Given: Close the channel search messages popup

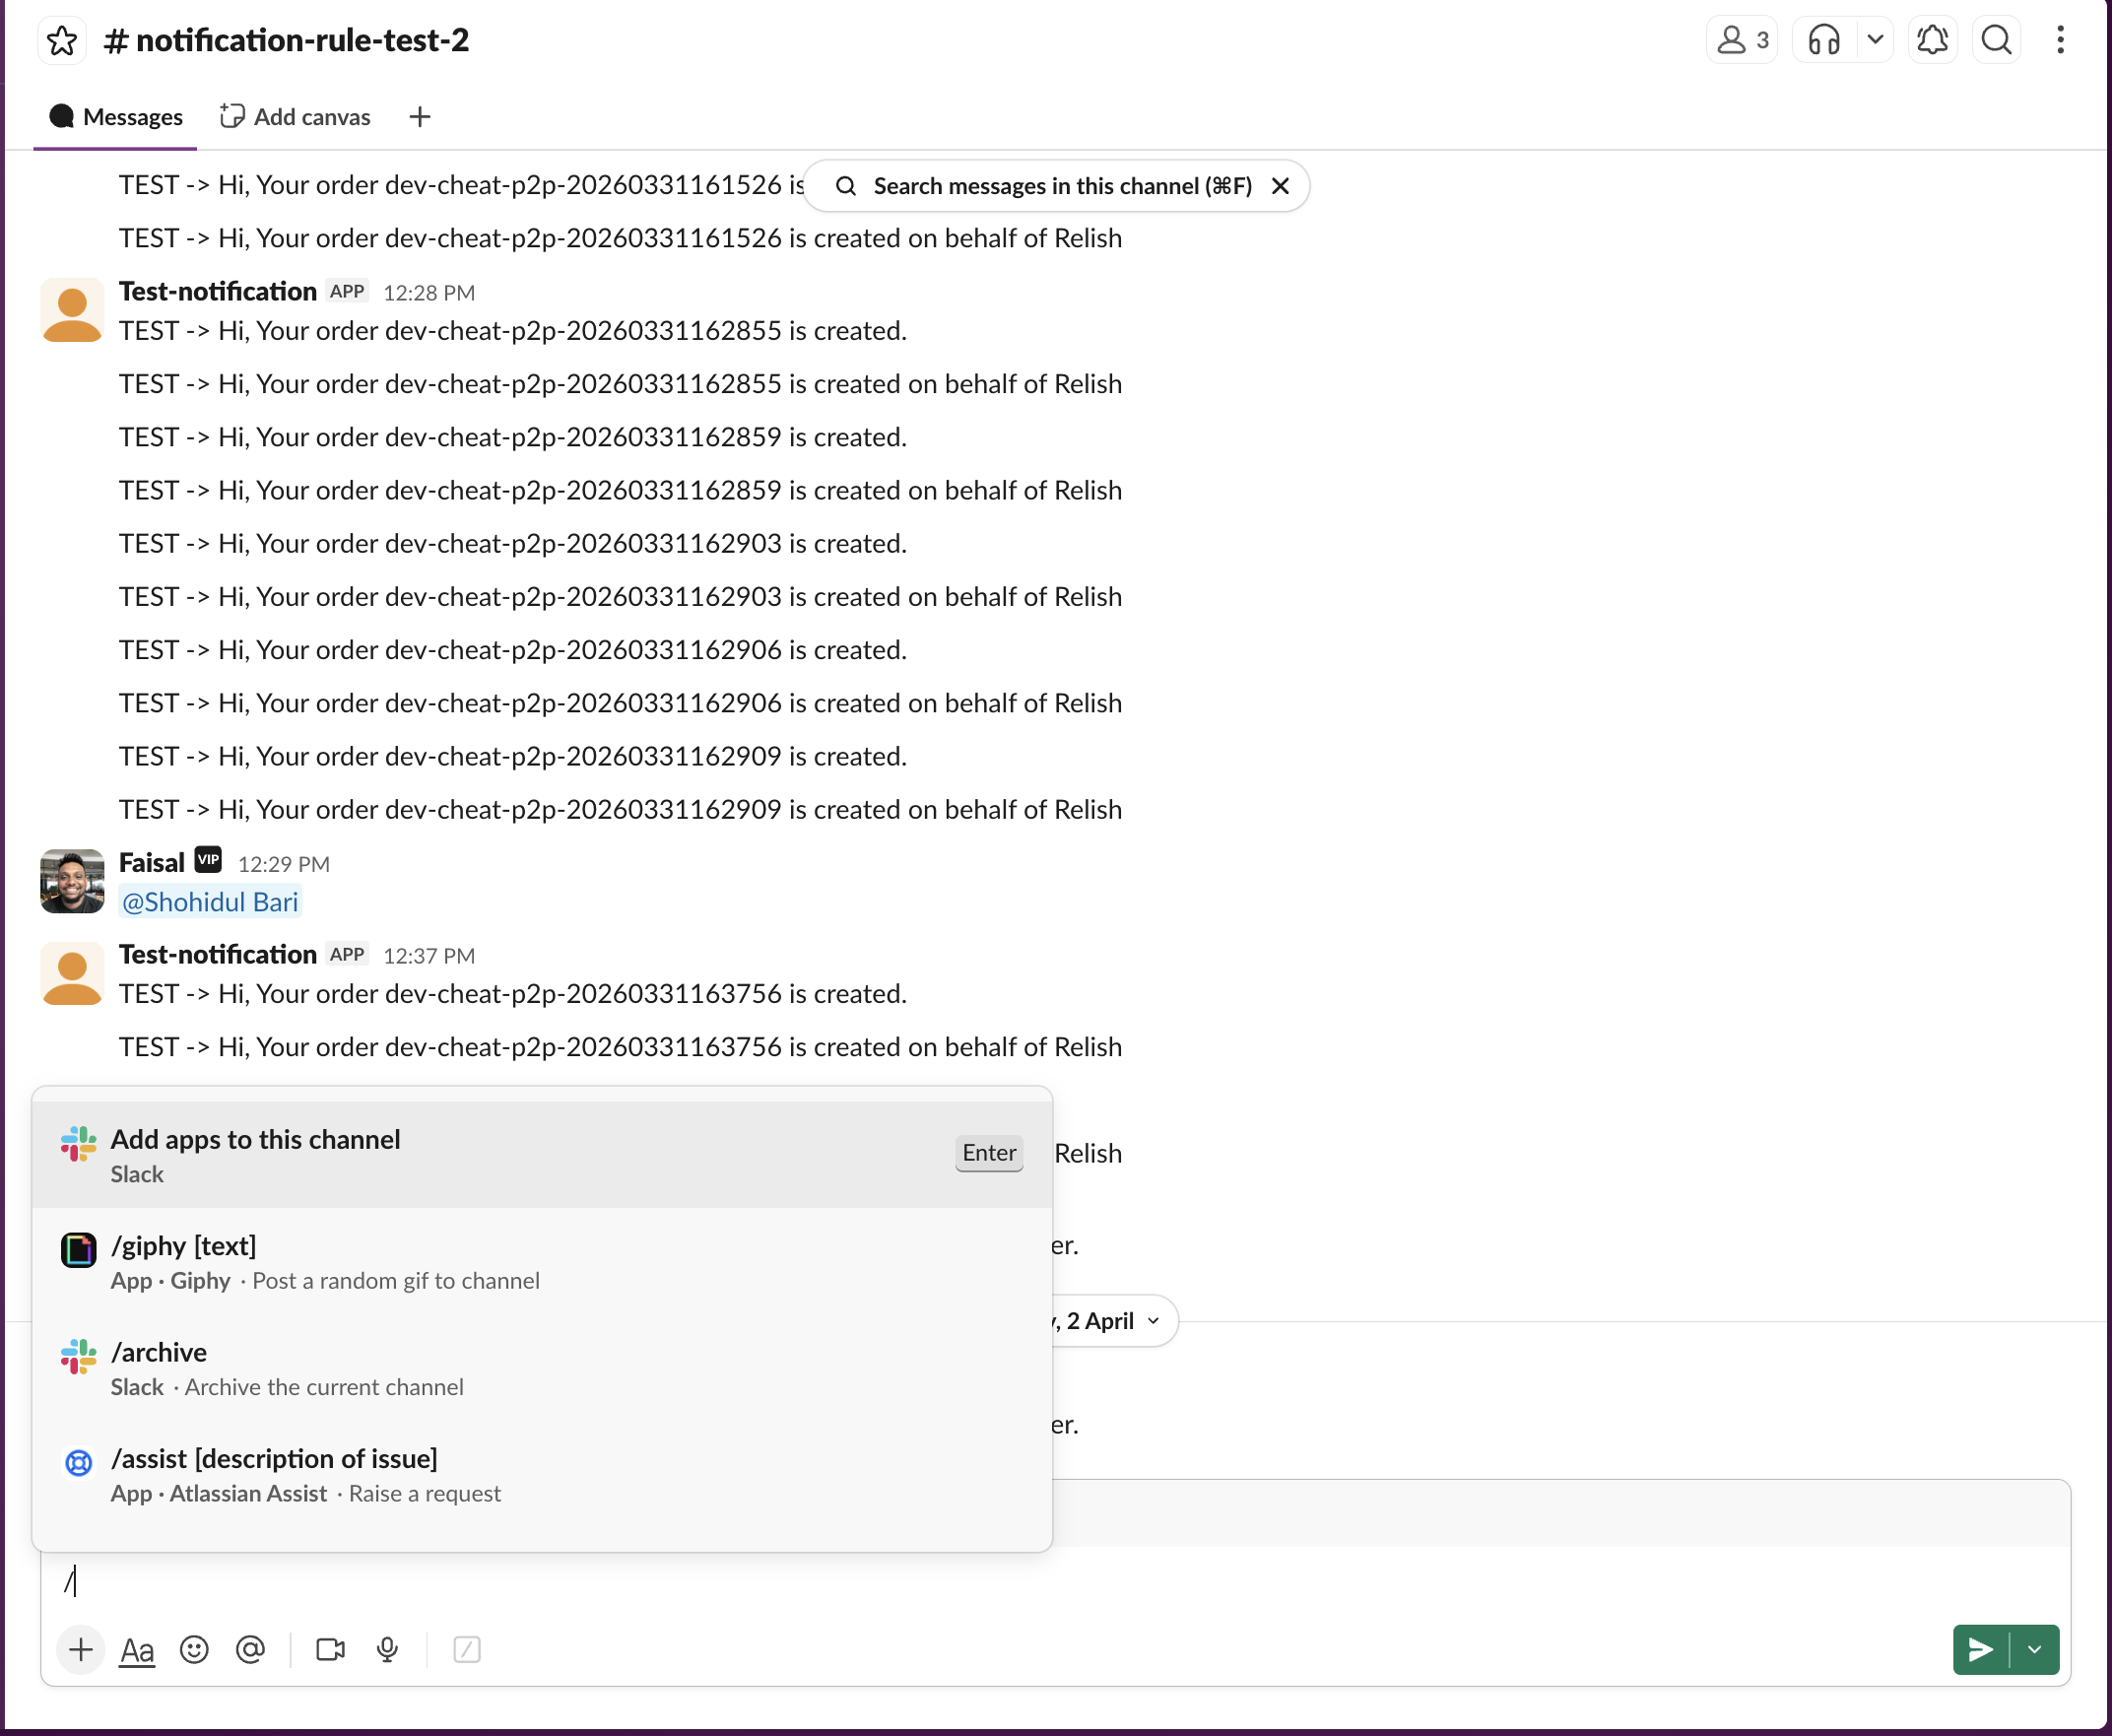Looking at the screenshot, I should [x=1280, y=186].
